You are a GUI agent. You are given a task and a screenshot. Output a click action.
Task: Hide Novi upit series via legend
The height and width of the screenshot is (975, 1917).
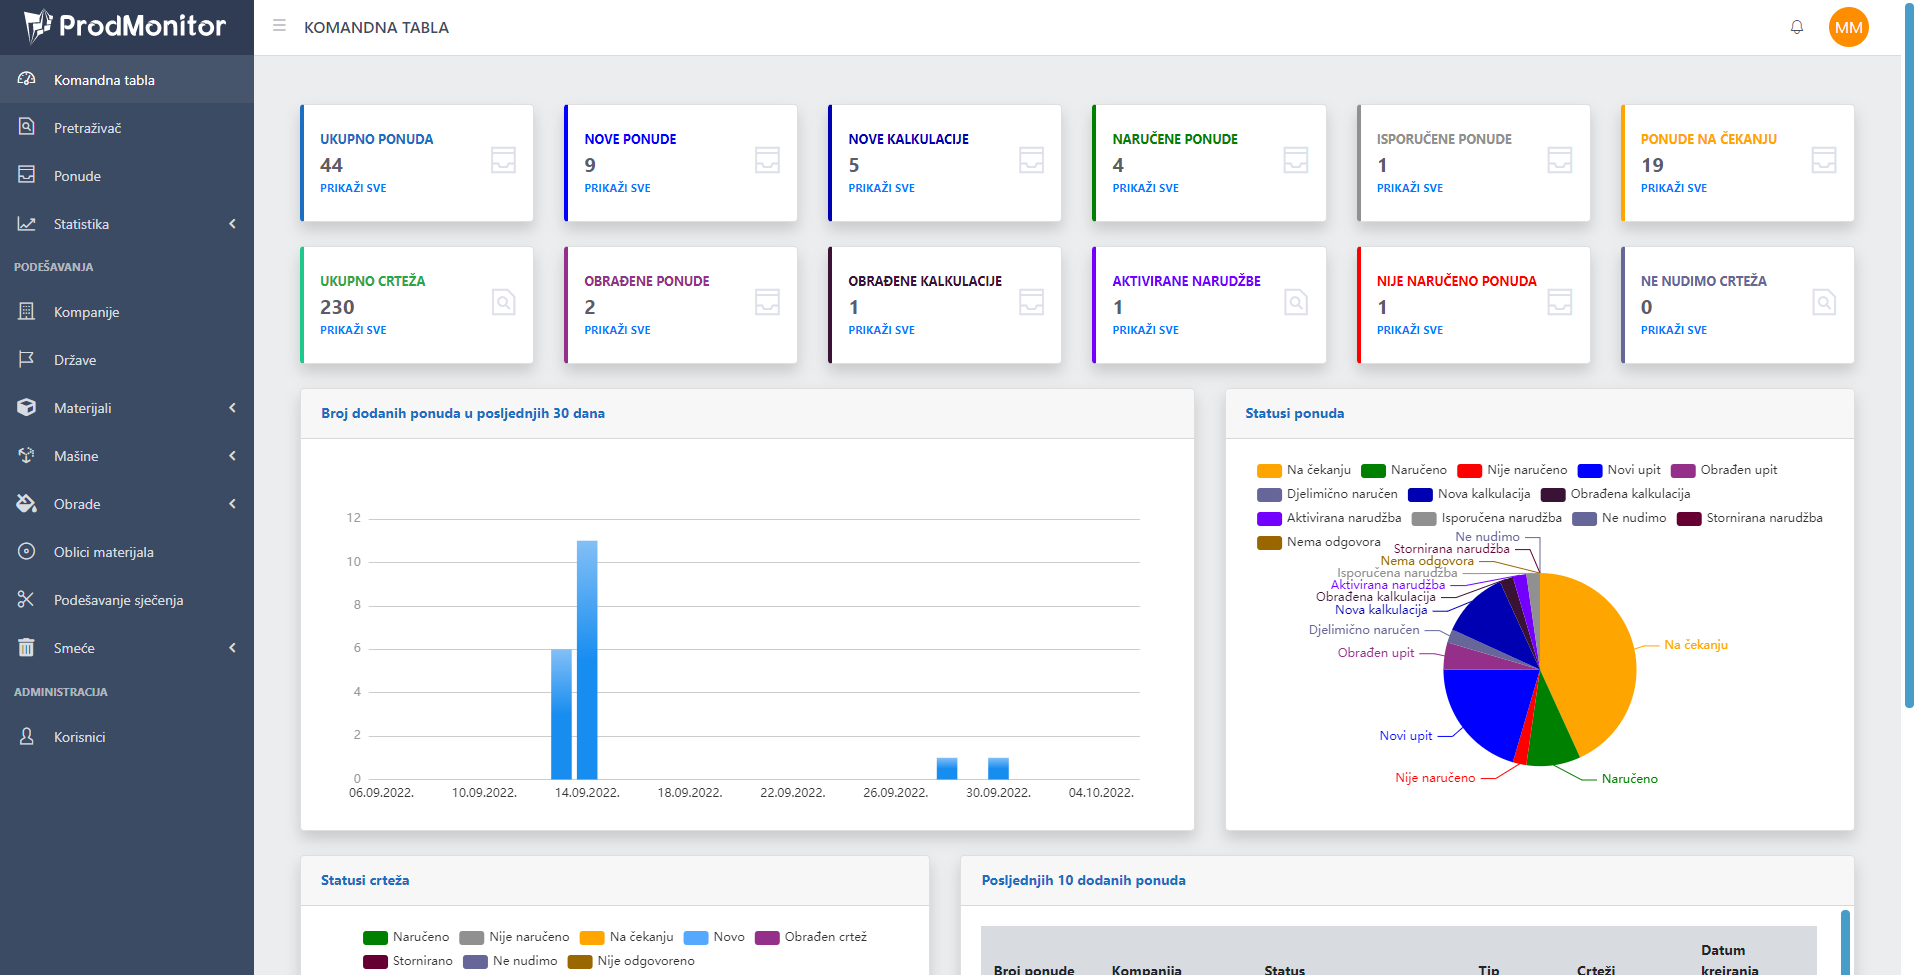[x=1619, y=470]
